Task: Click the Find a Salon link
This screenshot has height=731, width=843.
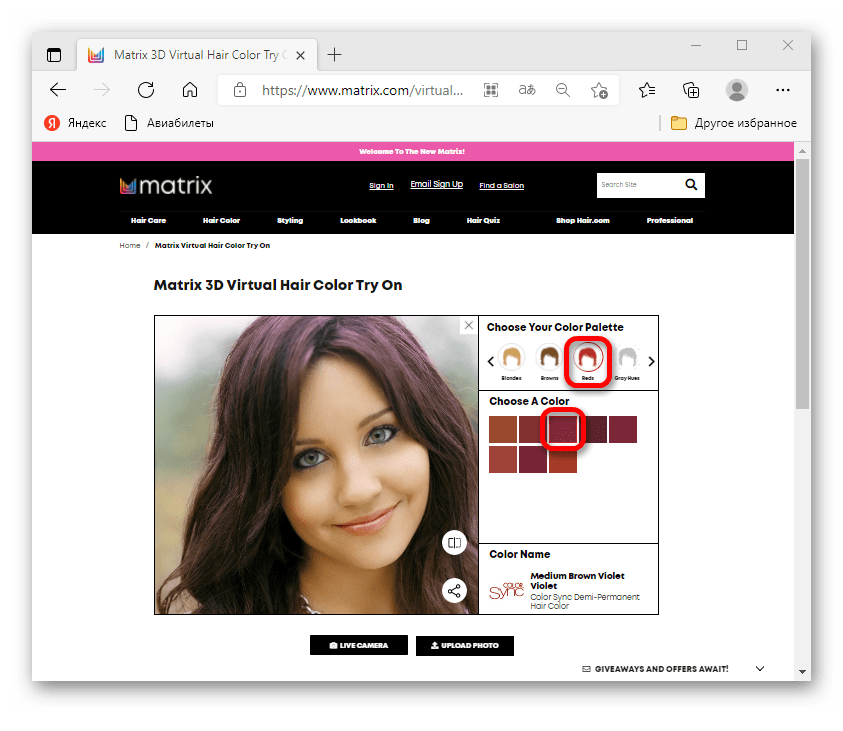Action: coord(502,185)
